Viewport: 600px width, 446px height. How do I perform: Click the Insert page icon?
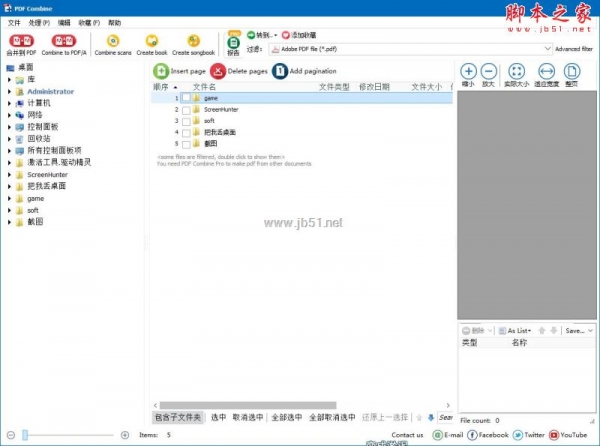[161, 71]
